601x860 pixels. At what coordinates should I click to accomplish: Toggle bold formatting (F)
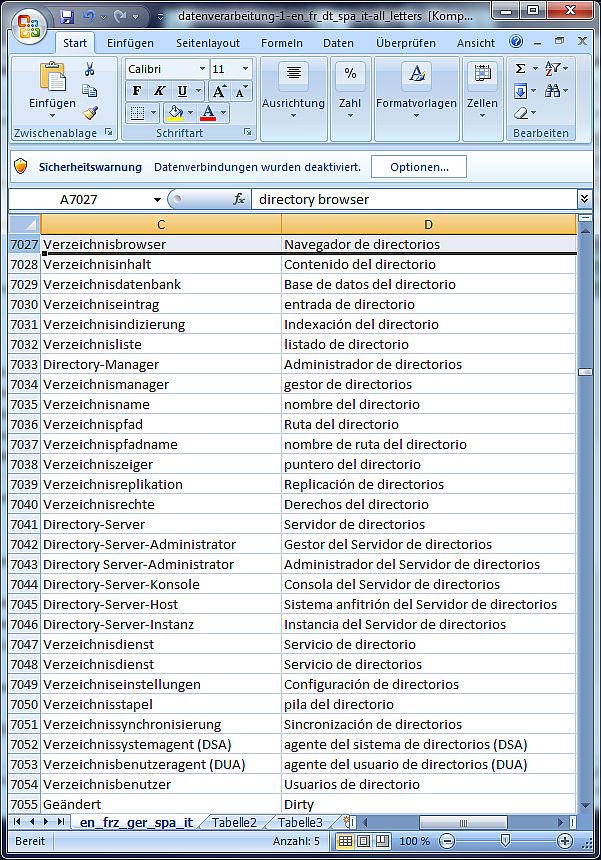point(137,91)
